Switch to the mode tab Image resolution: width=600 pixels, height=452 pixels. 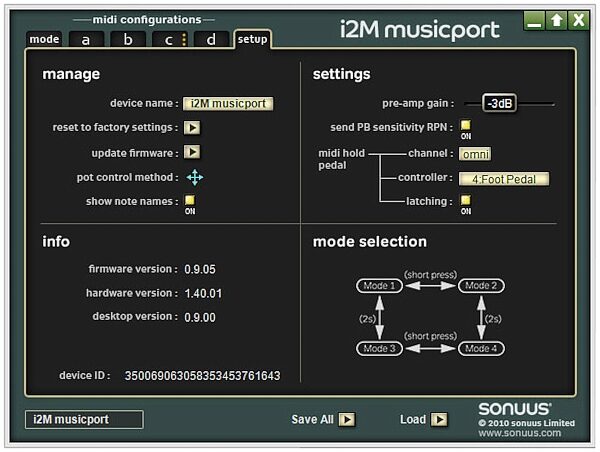click(x=44, y=39)
